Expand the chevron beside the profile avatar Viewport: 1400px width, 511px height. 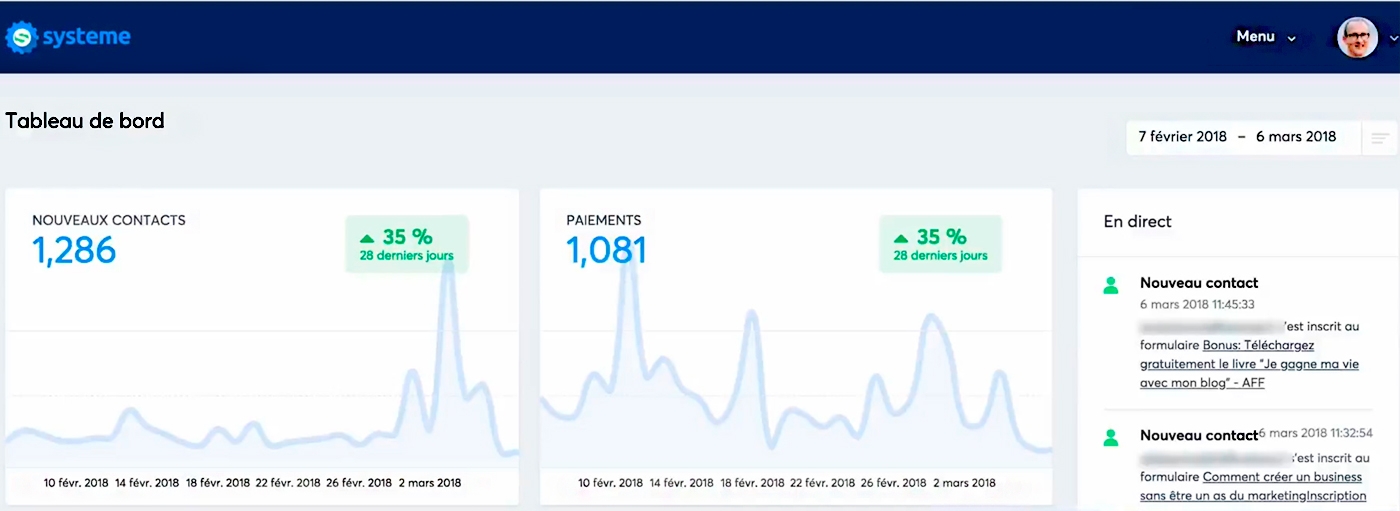[1393, 39]
